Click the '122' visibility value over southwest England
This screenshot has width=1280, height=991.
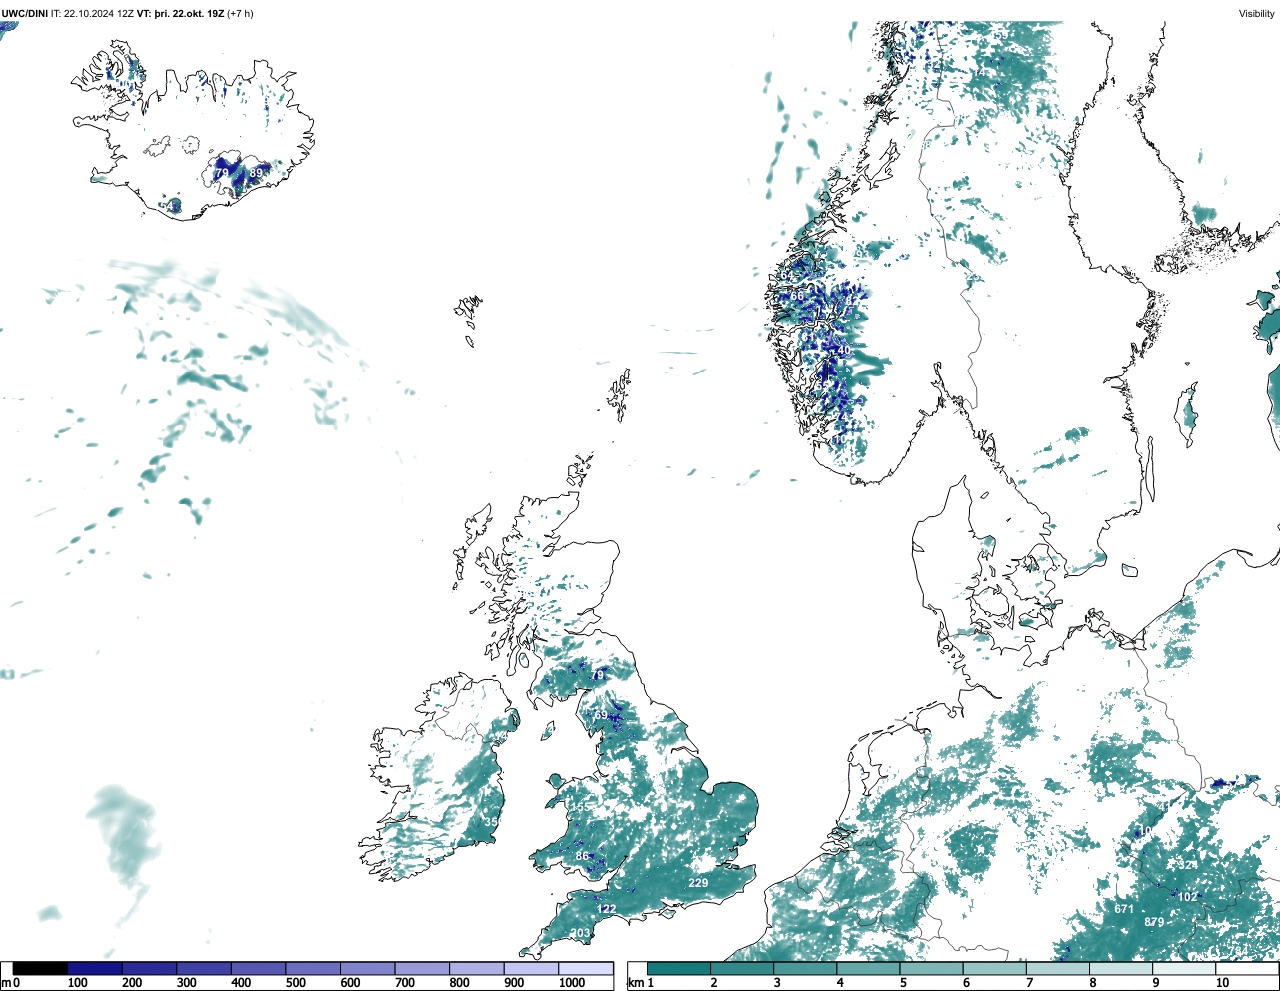(607, 909)
